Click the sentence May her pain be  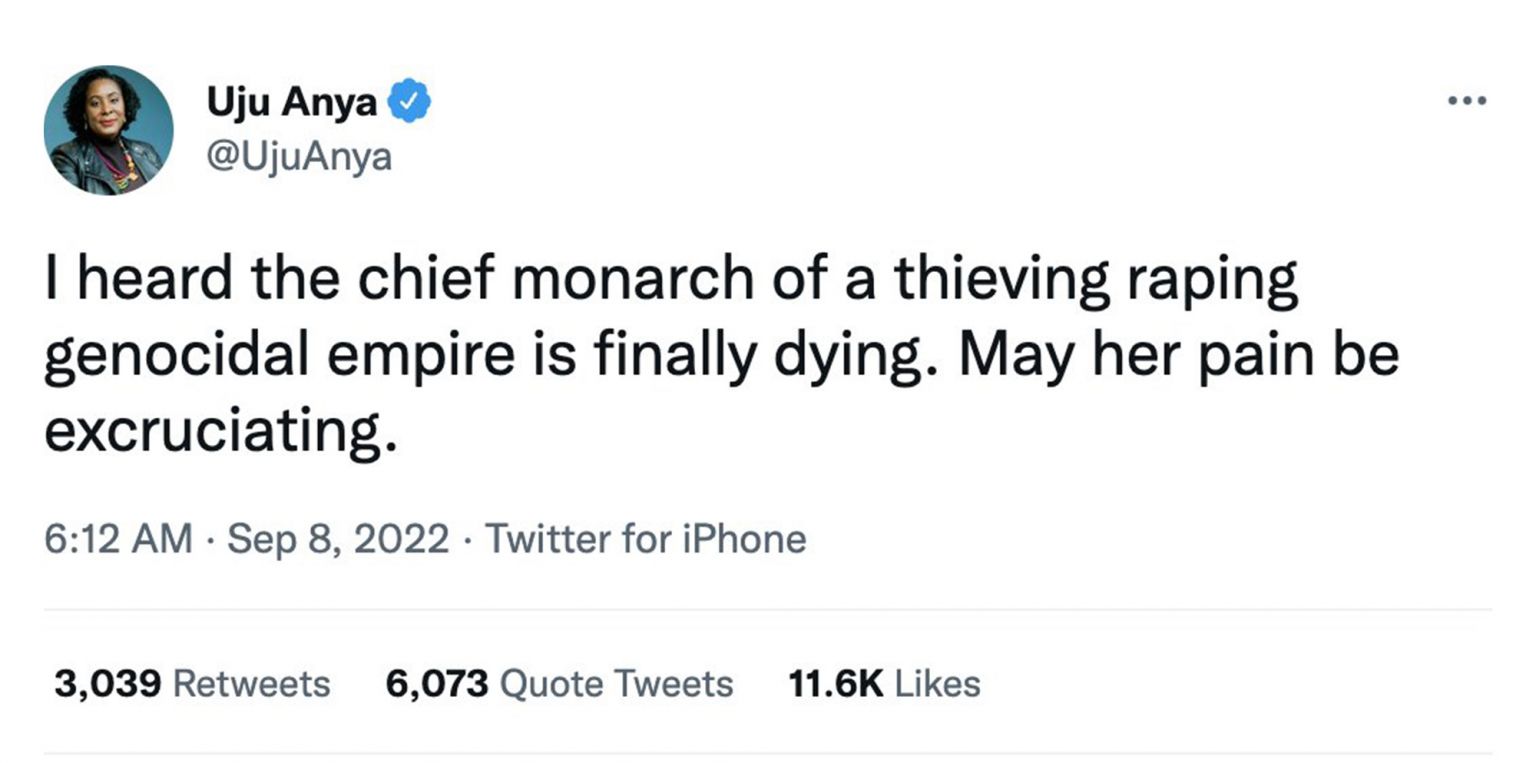pyautogui.click(x=1178, y=357)
